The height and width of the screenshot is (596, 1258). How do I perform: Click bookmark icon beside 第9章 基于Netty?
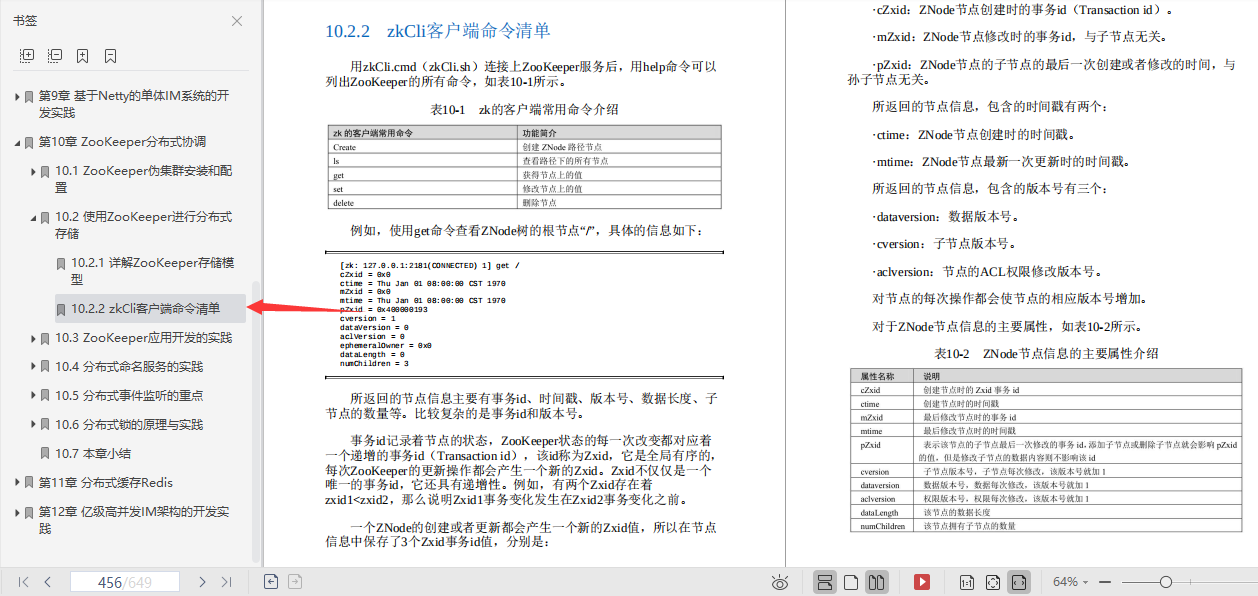coord(29,97)
